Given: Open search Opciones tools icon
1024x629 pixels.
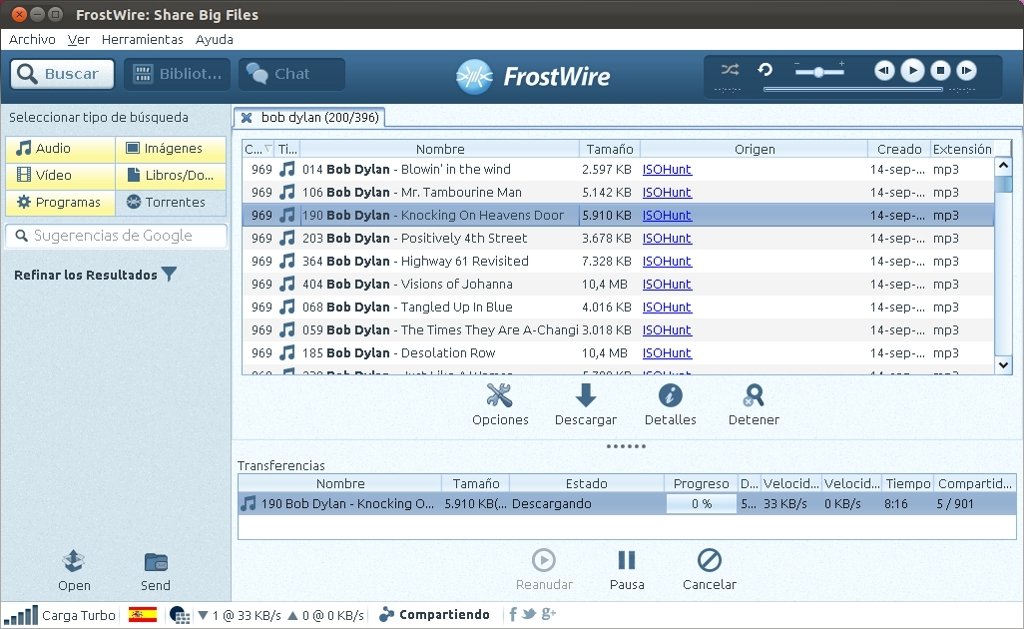Looking at the screenshot, I should point(500,396).
